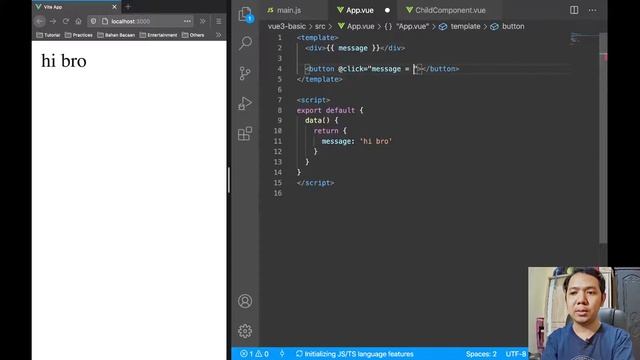Click the editor vertical scrollbar
Screen dimensions: 640x360
603,138
